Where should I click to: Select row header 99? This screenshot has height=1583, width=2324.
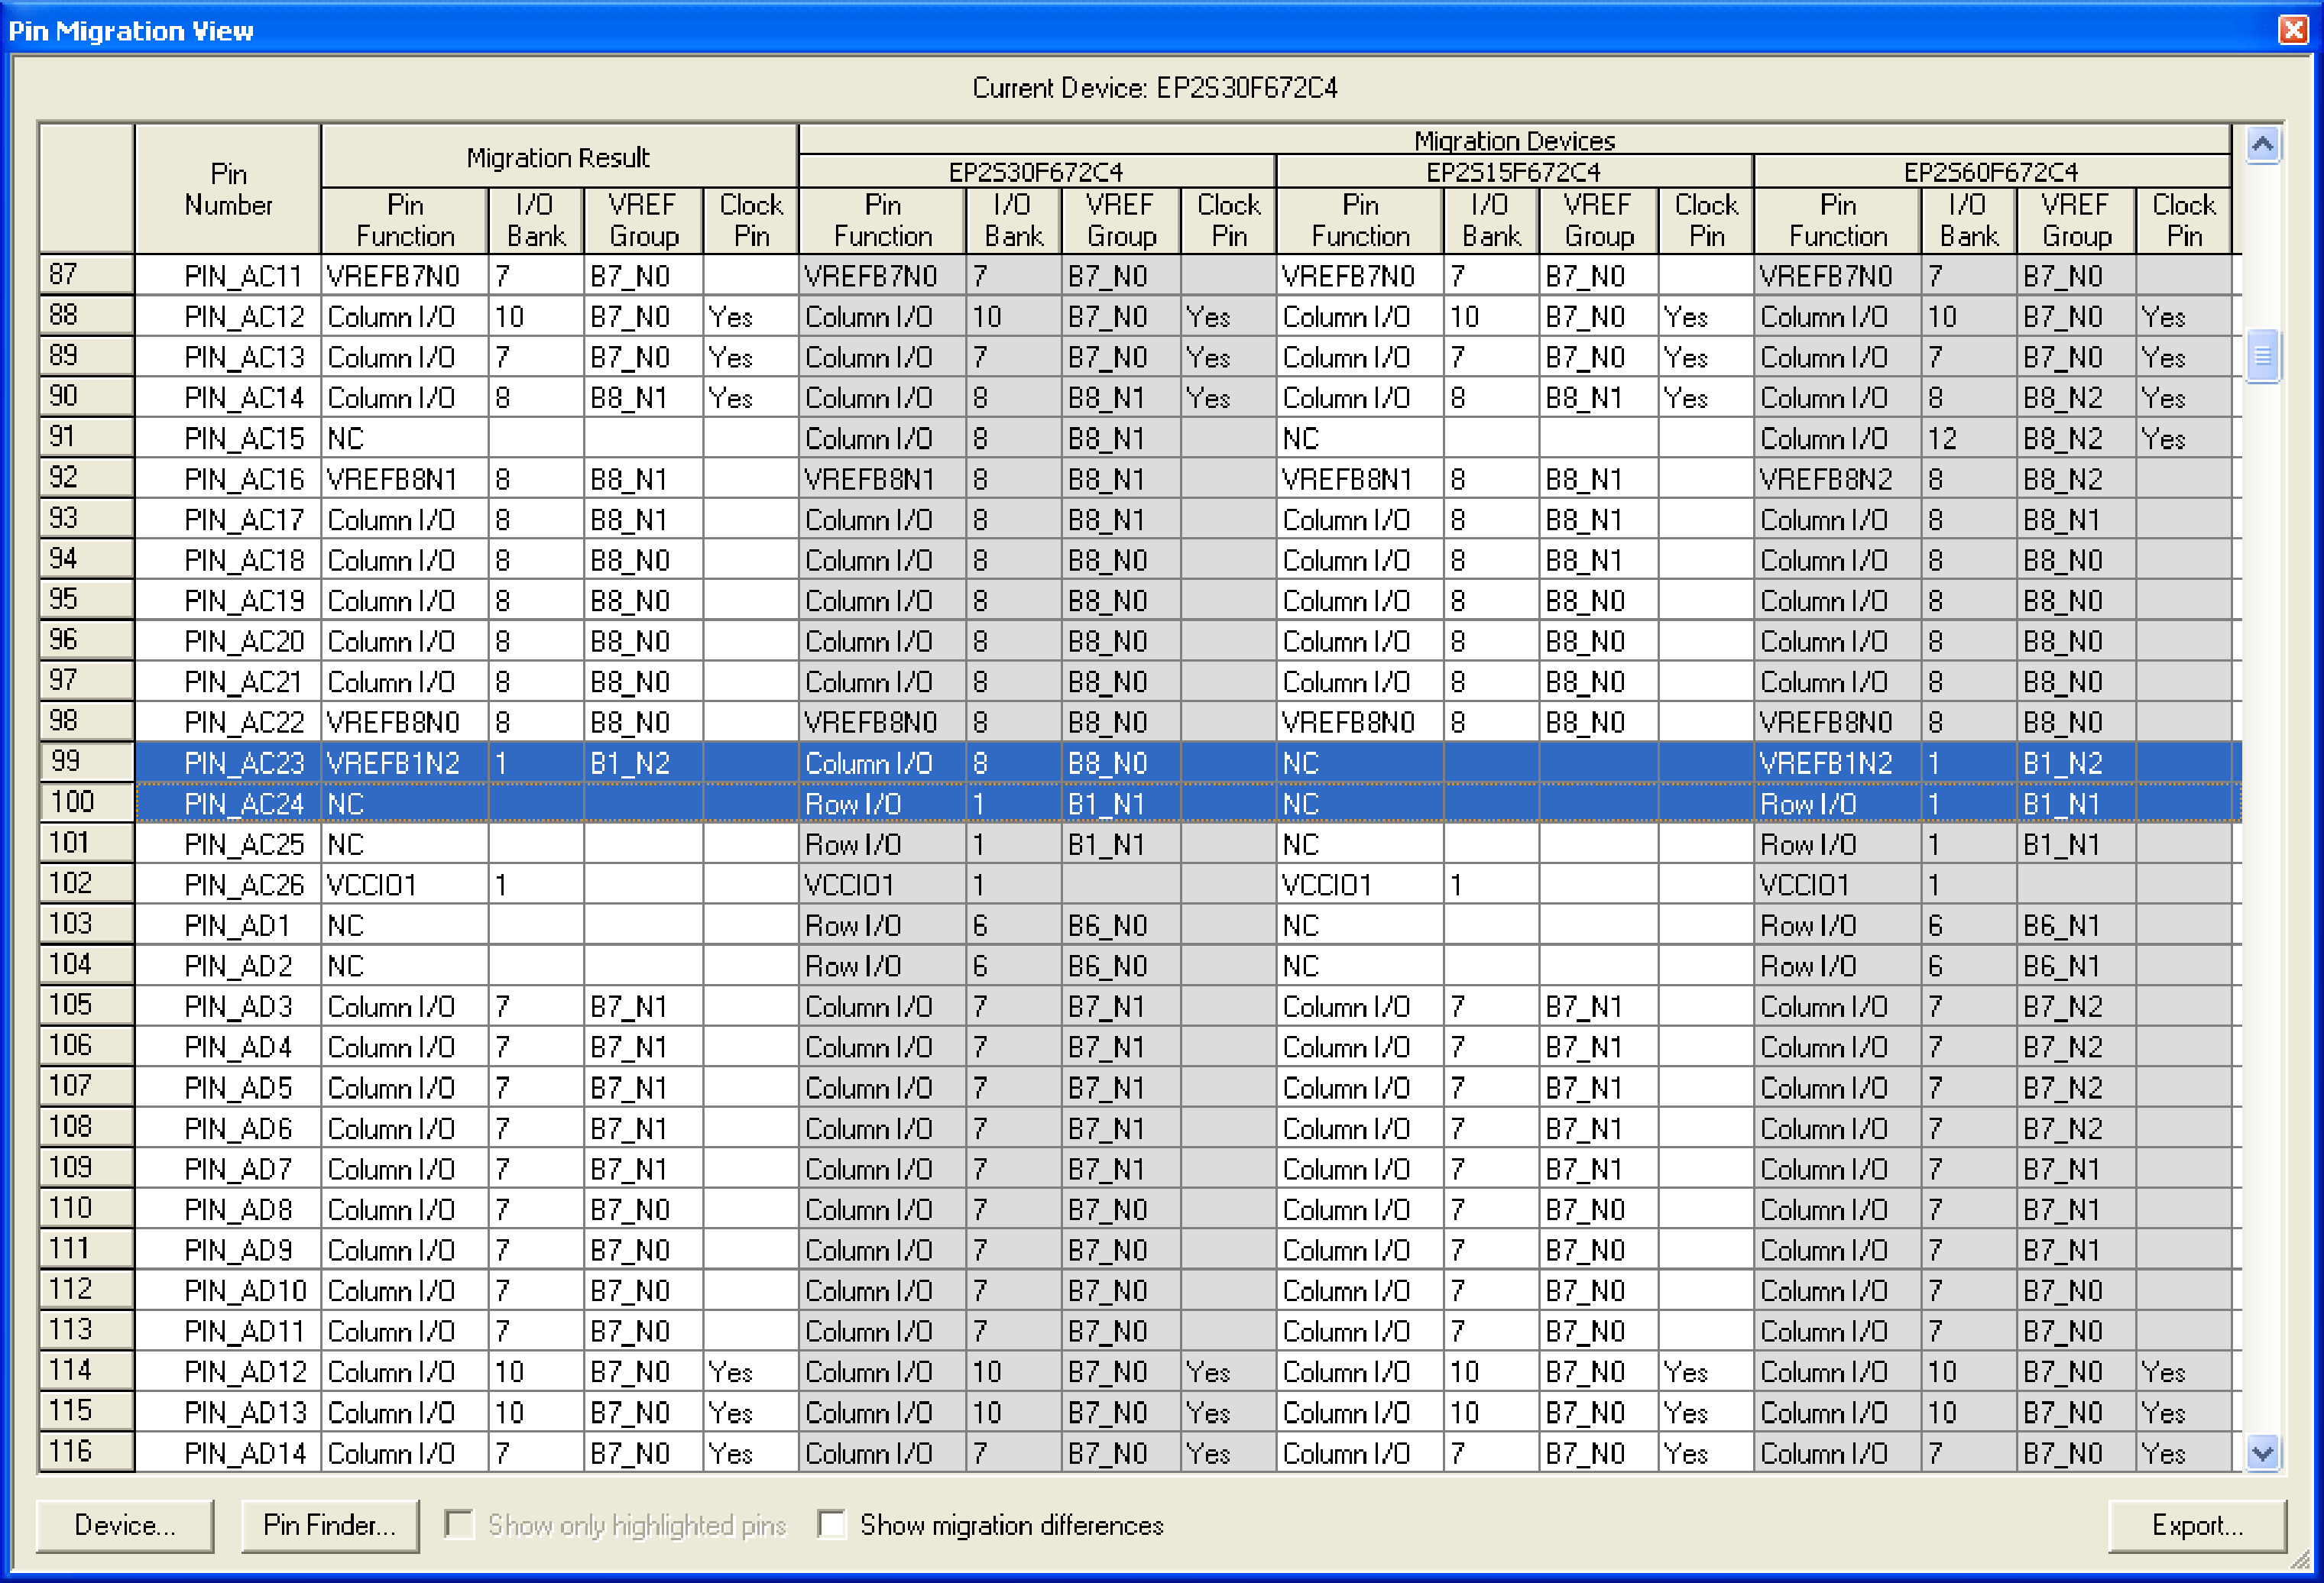tap(86, 762)
